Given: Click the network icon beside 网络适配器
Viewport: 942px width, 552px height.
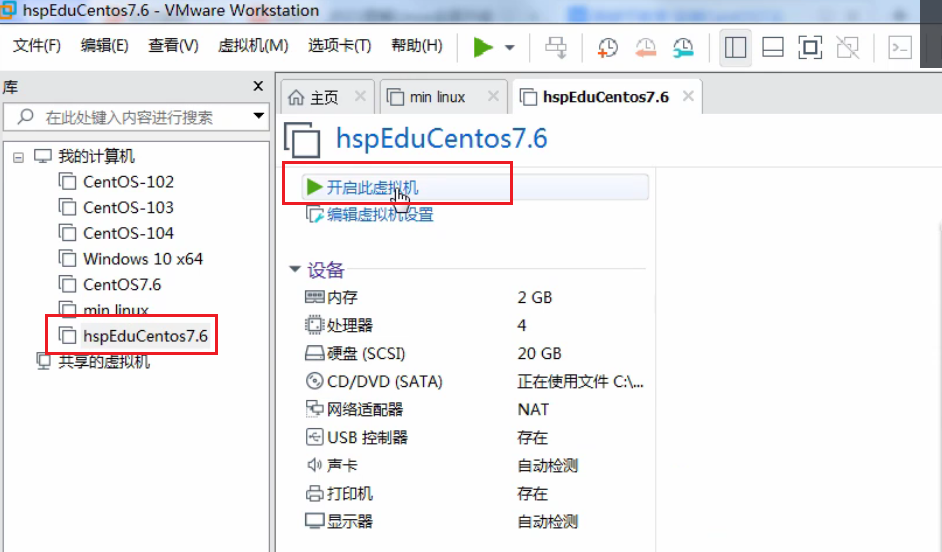Looking at the screenshot, I should [314, 409].
